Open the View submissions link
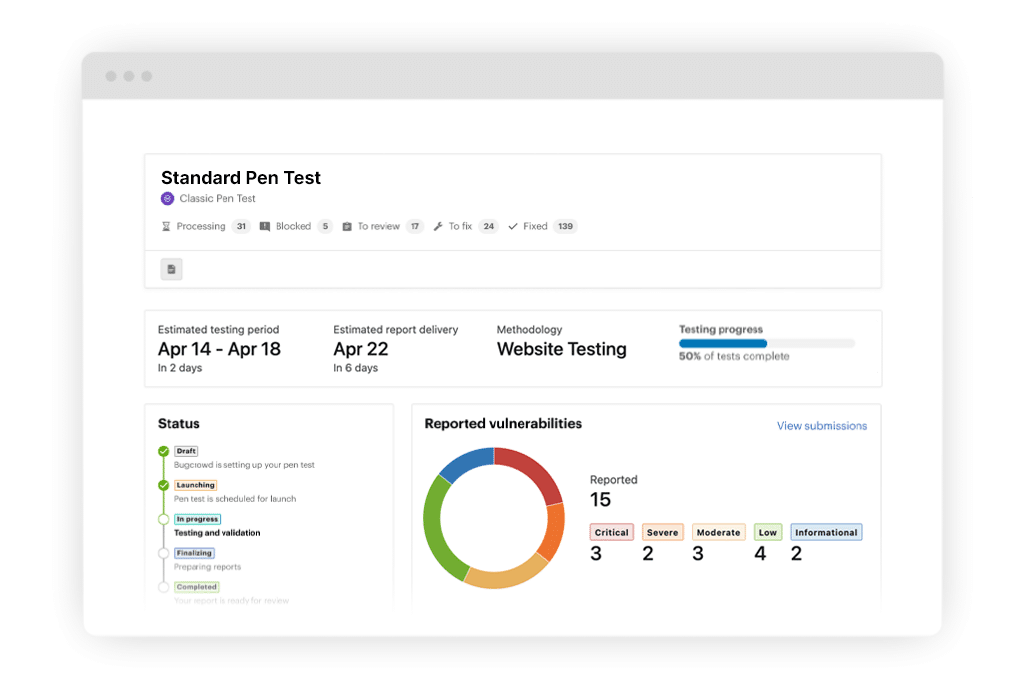 [x=821, y=426]
